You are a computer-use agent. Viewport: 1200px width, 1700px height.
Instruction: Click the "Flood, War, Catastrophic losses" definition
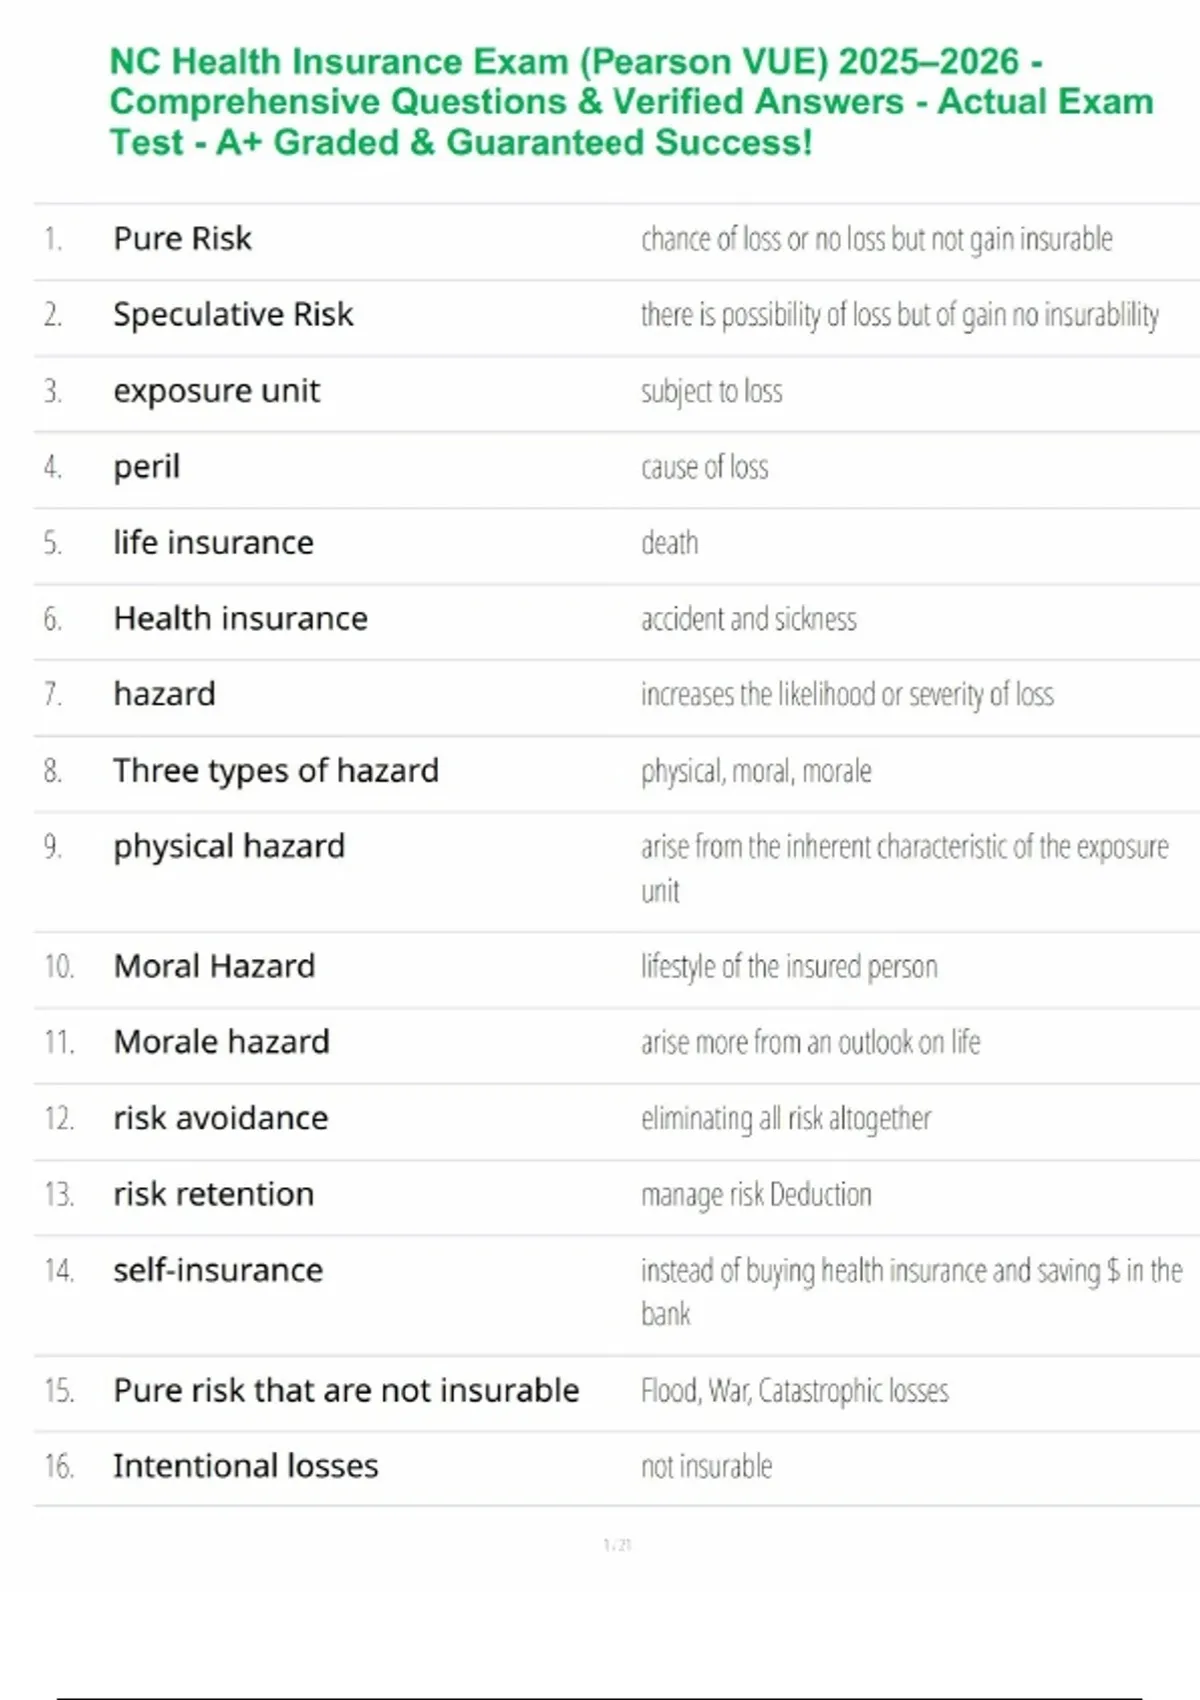tap(794, 1390)
